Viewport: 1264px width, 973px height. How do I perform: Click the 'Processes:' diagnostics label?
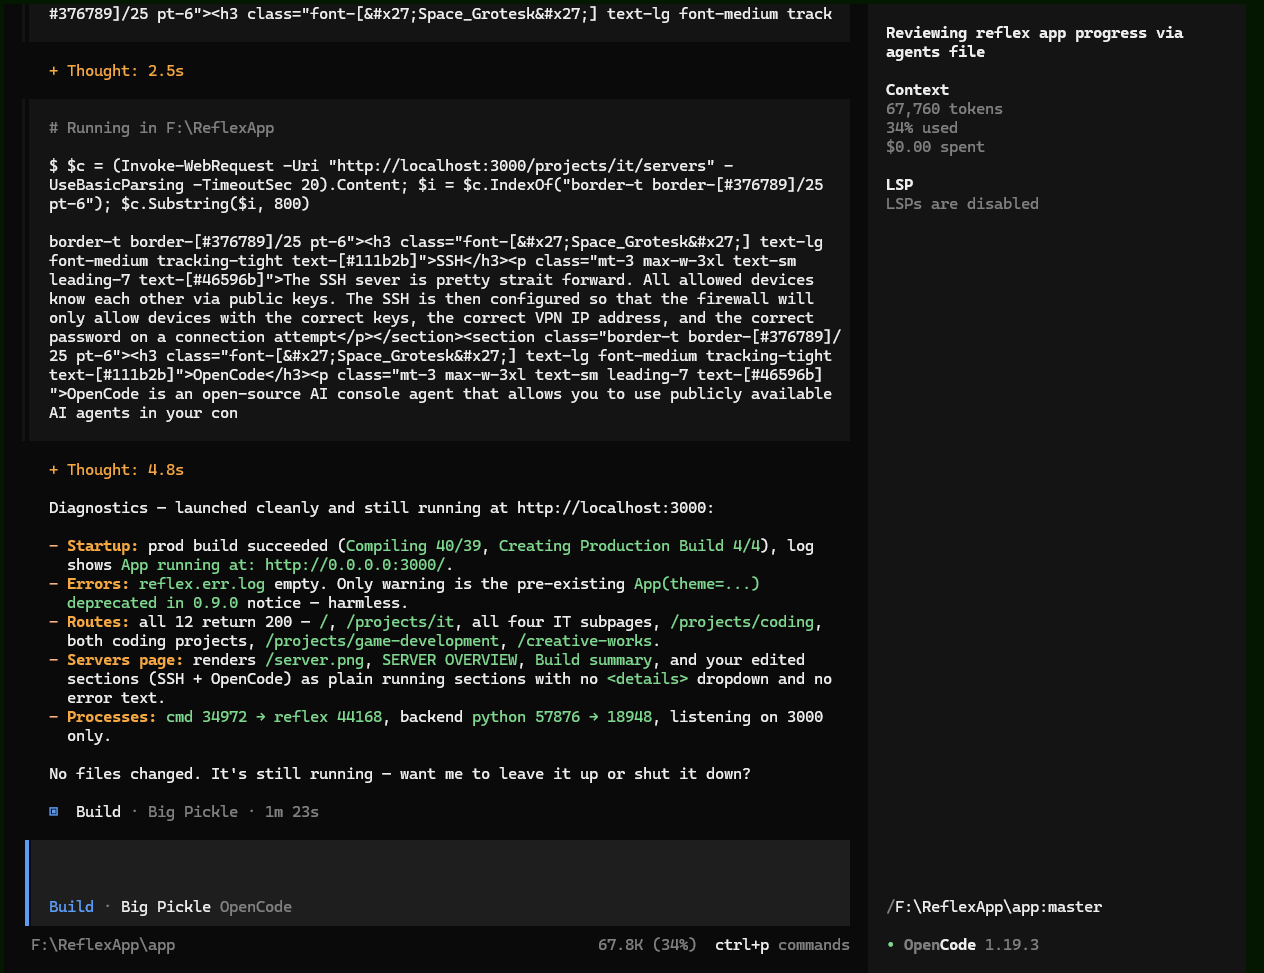pos(112,717)
